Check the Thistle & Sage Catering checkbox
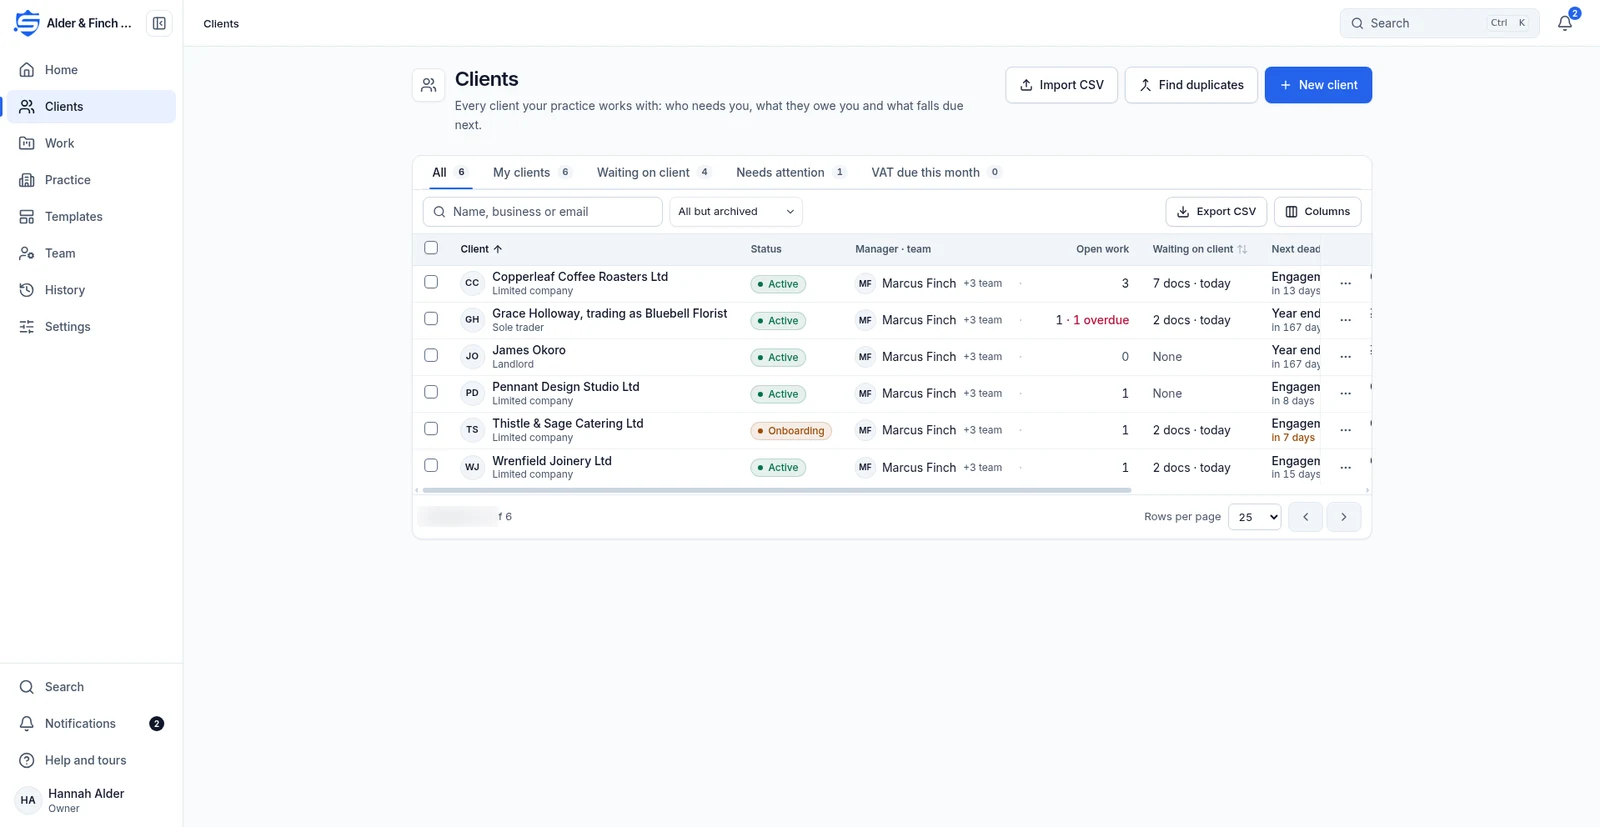 pos(431,429)
